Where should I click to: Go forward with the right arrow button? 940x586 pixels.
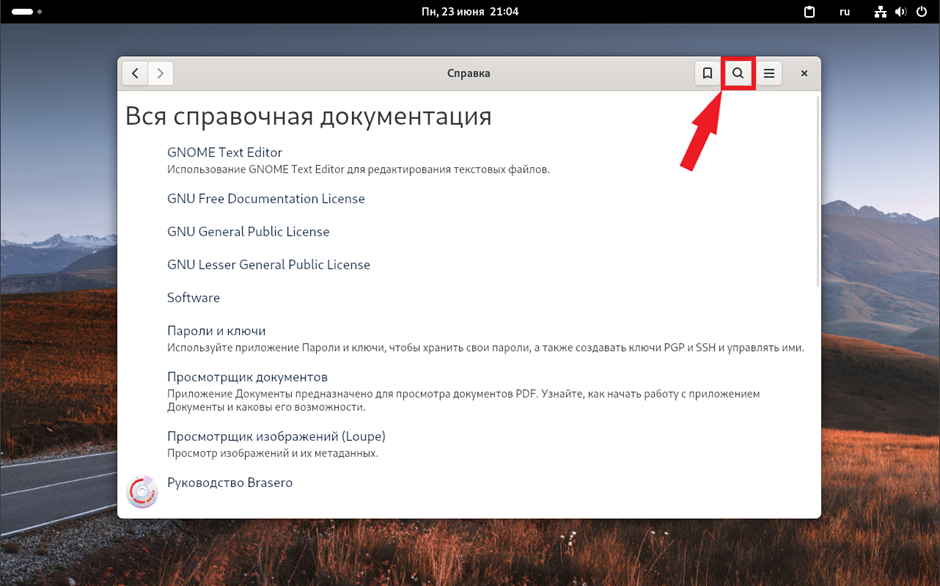160,73
